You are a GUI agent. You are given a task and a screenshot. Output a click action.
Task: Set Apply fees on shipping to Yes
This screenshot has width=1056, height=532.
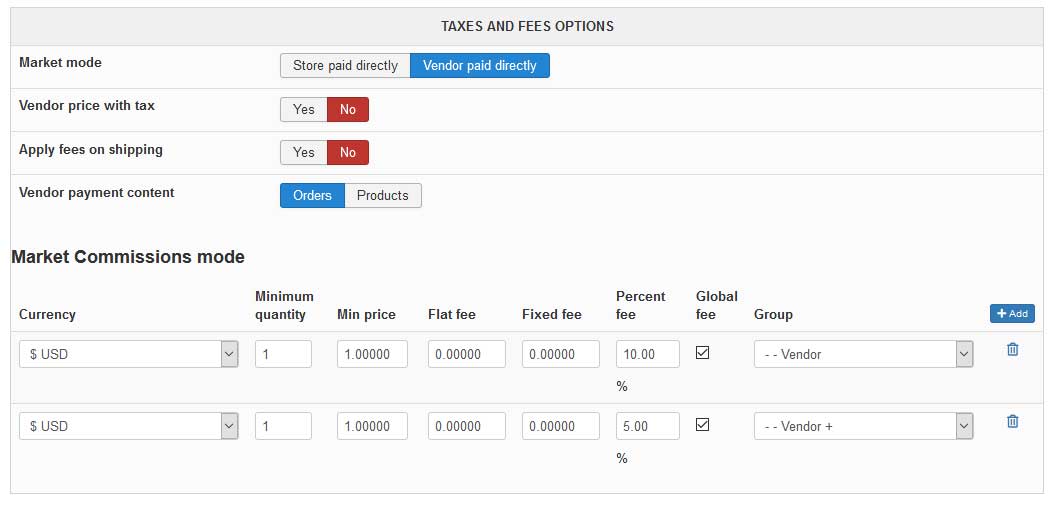[x=304, y=153]
